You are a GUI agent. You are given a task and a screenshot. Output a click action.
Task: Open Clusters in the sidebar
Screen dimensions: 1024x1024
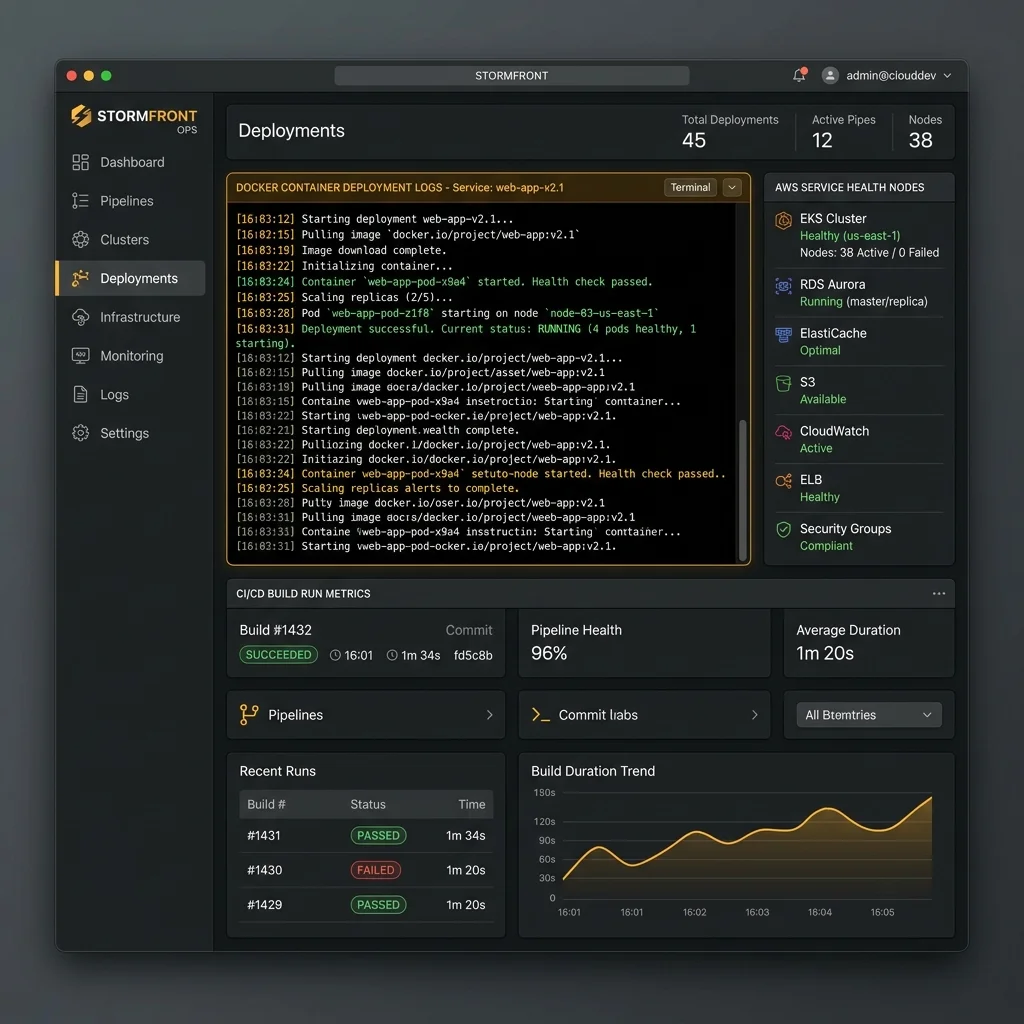coord(131,240)
